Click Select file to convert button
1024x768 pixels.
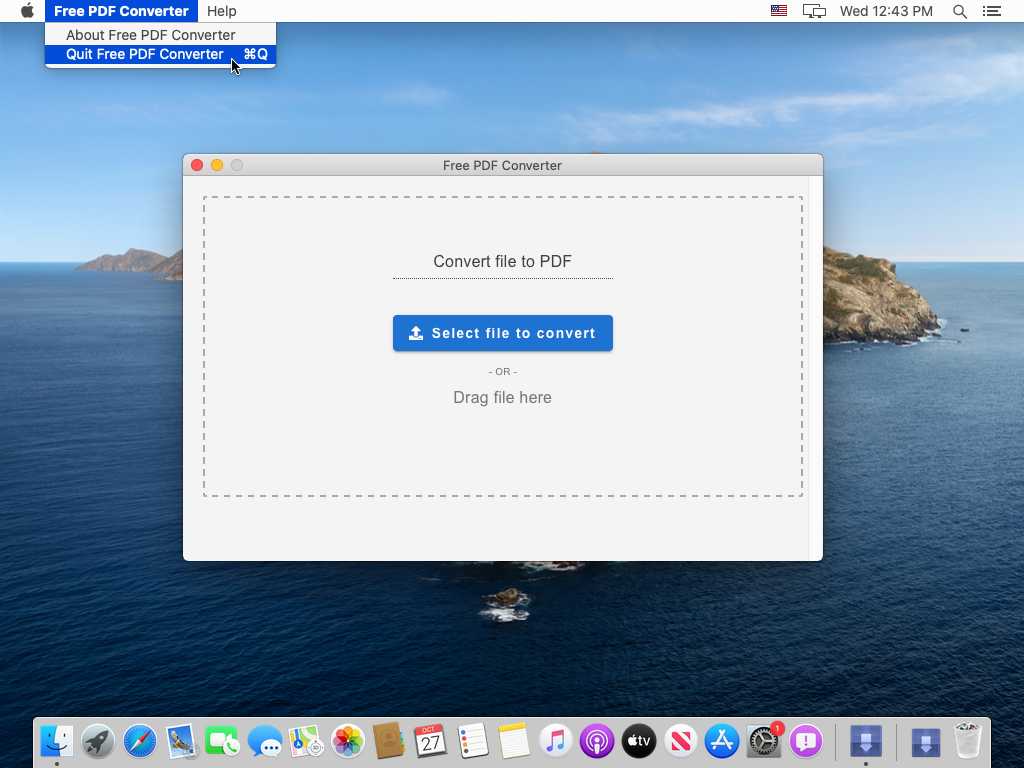click(502, 333)
